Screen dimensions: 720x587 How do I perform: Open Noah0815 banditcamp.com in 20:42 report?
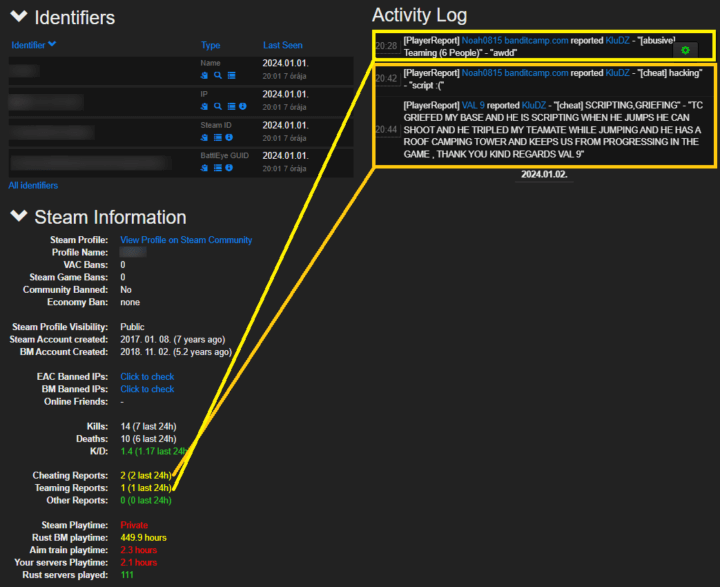coord(515,73)
